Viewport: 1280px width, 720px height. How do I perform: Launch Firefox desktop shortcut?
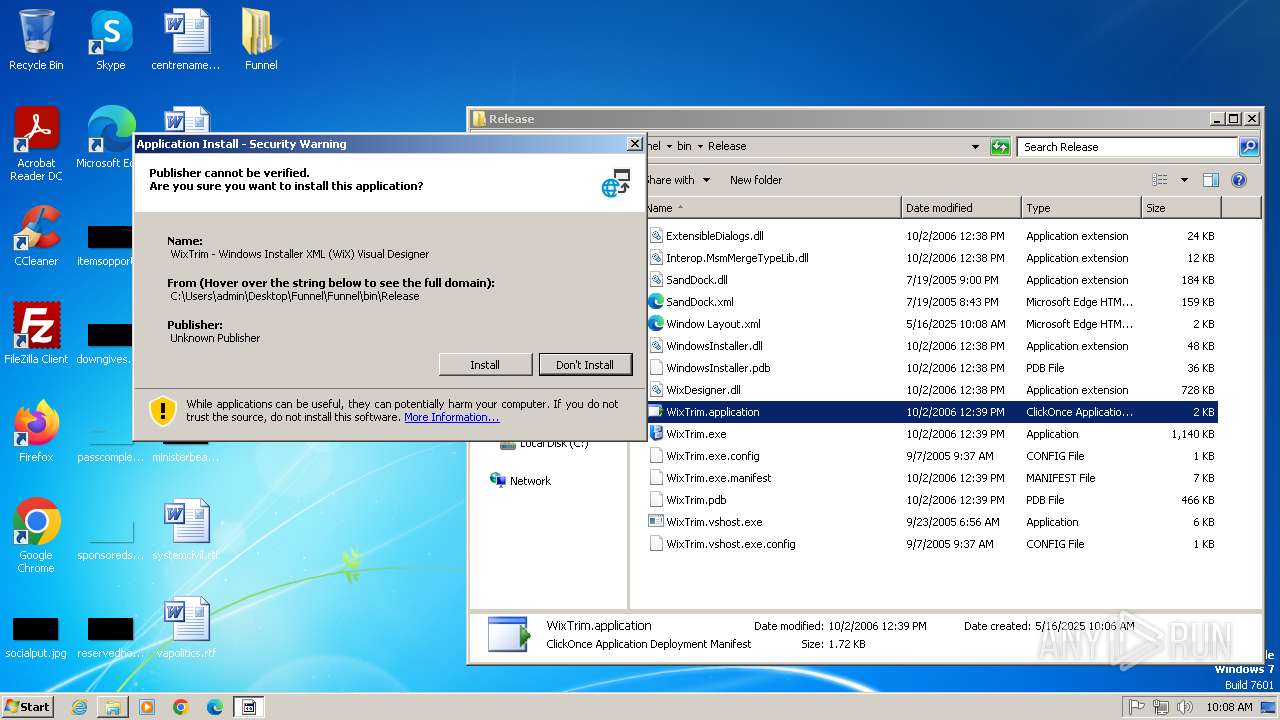(x=36, y=431)
